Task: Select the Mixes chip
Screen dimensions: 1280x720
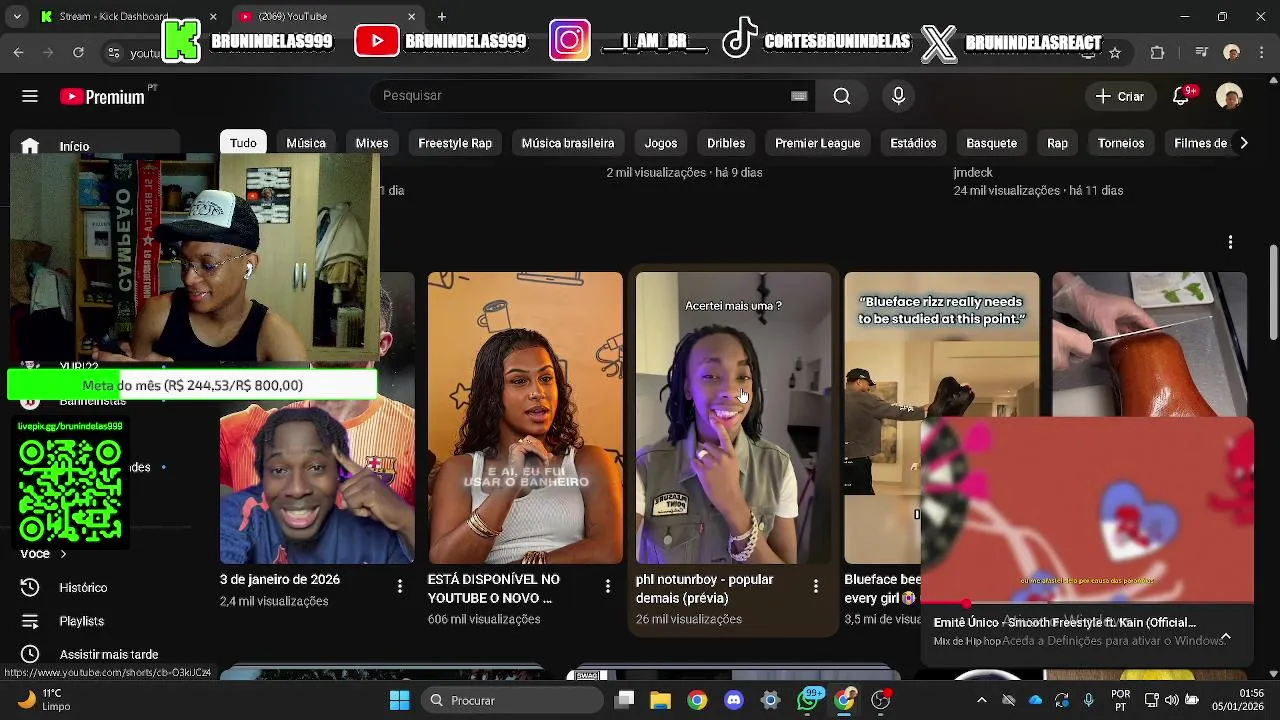Action: (x=372, y=143)
